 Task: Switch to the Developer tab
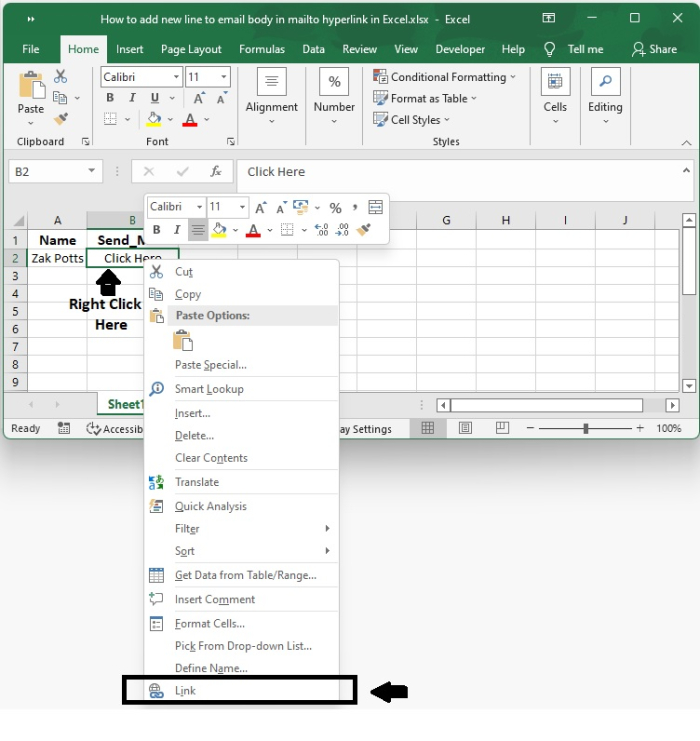coord(460,49)
